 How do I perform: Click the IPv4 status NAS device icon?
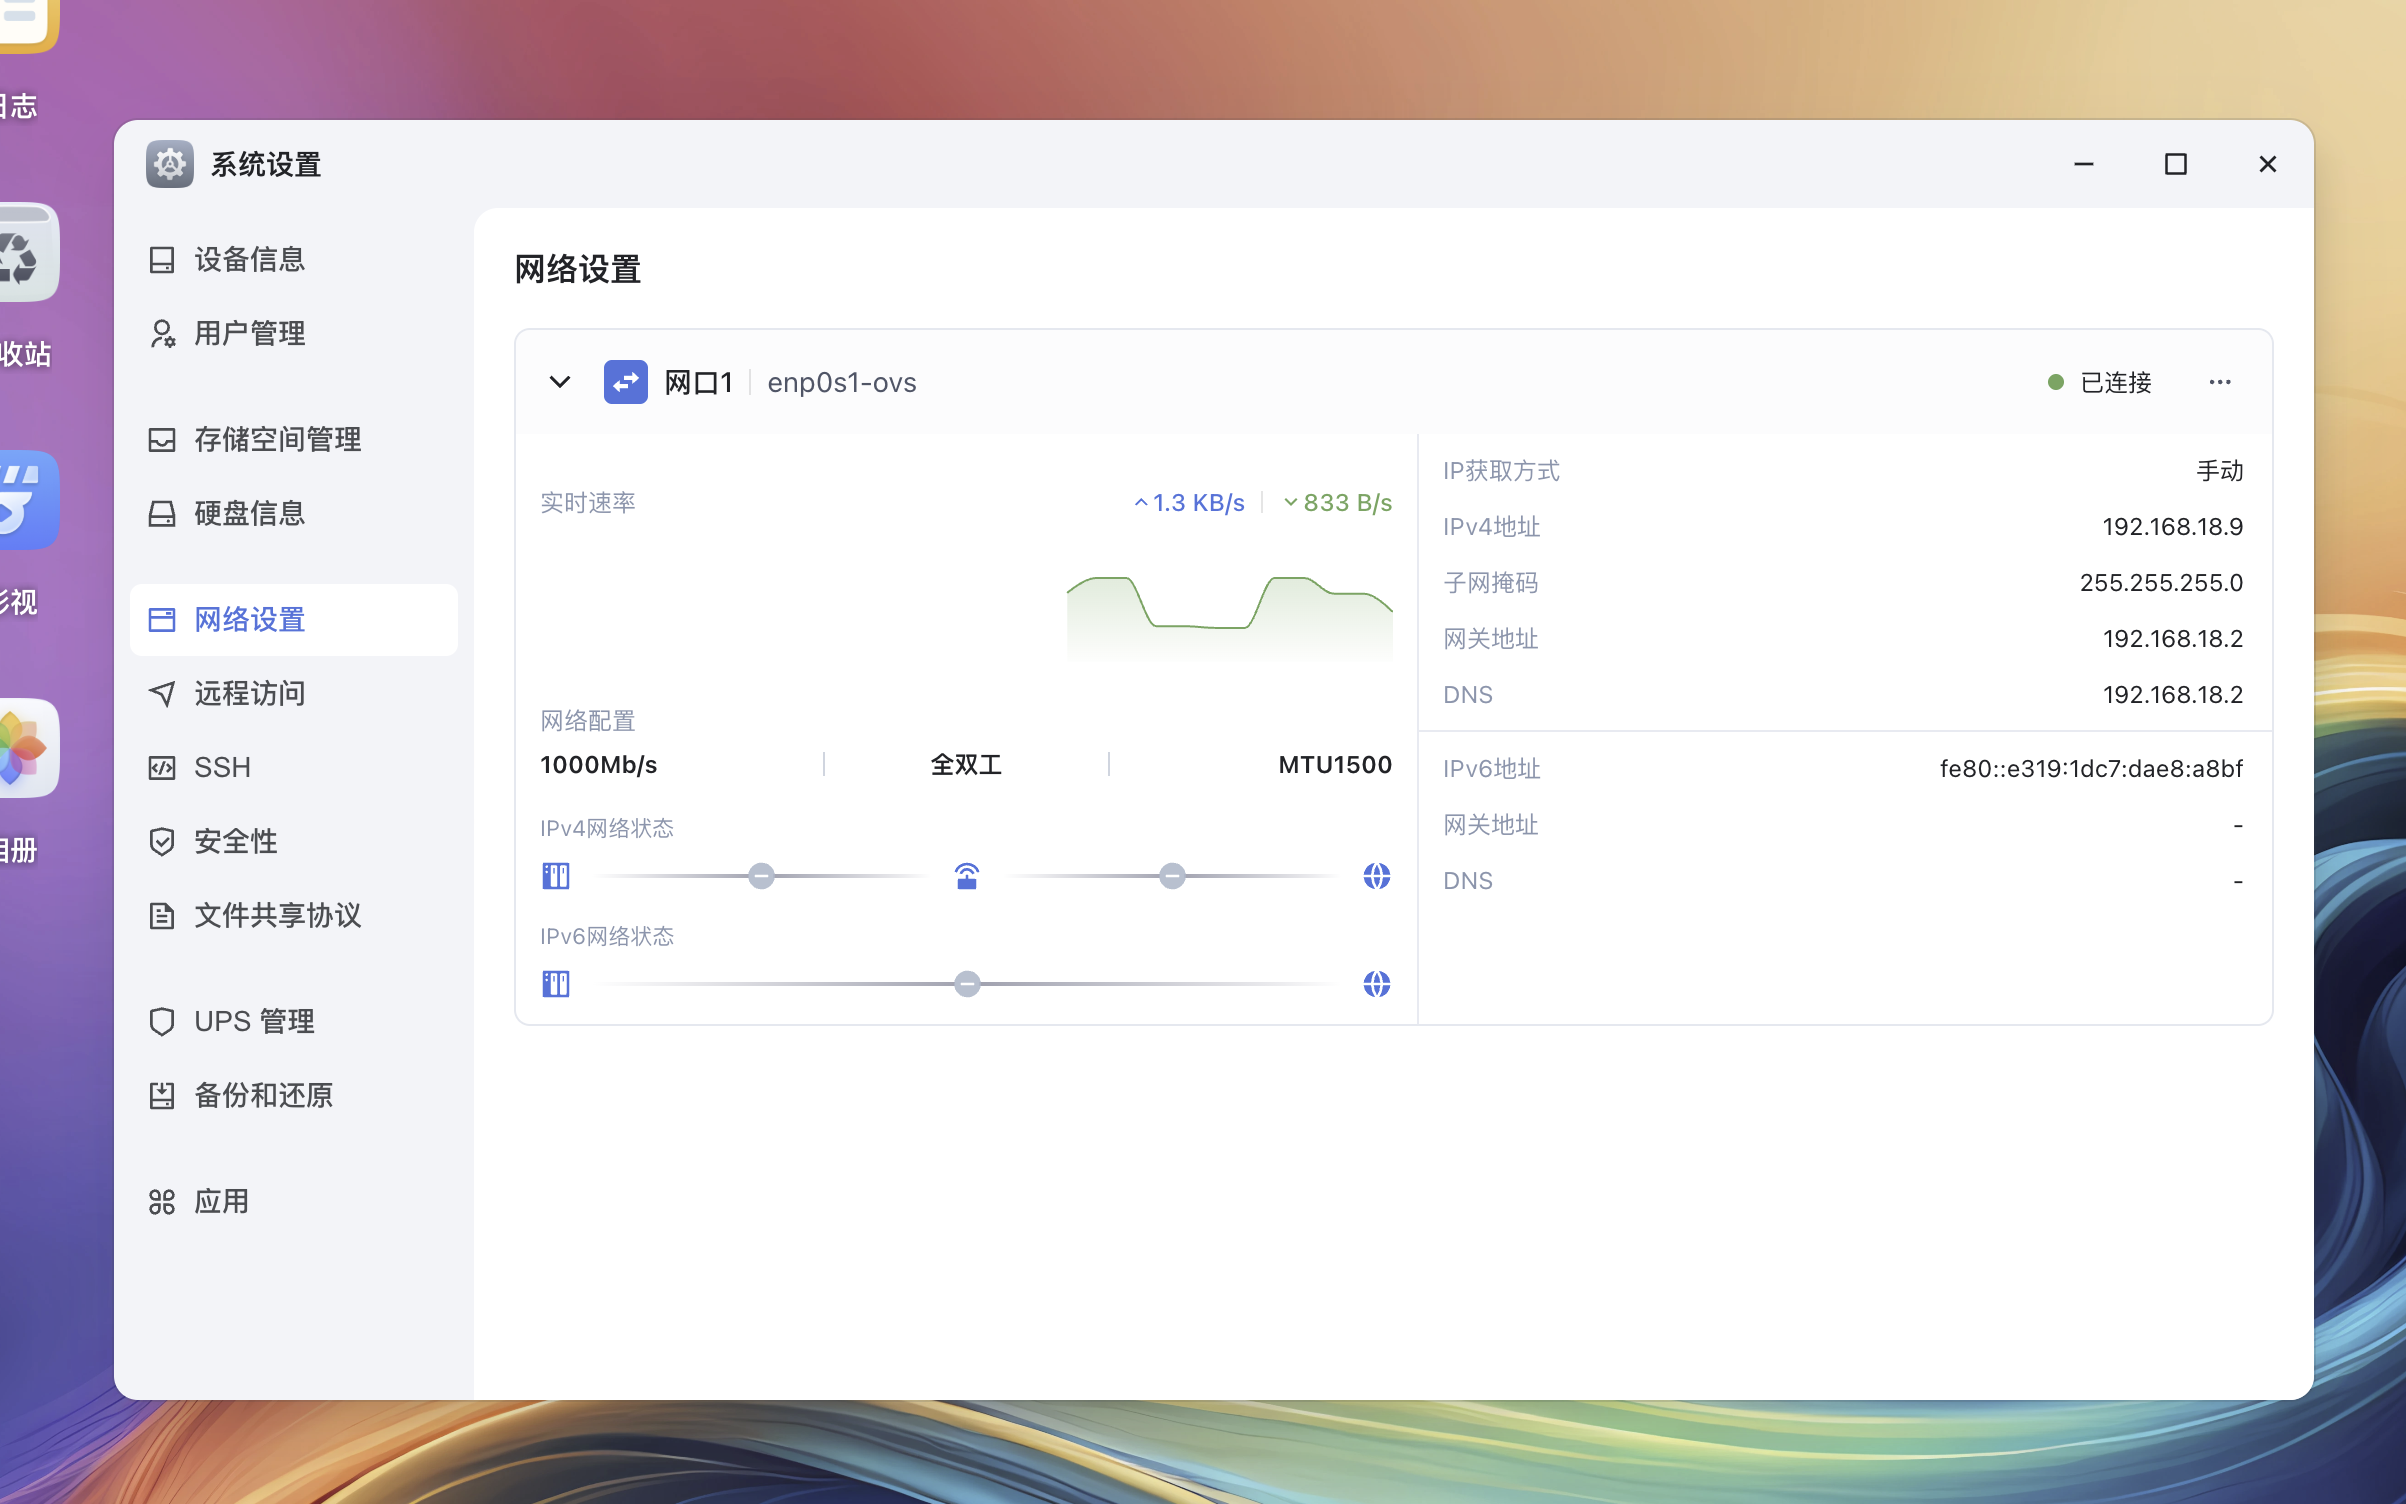556,876
